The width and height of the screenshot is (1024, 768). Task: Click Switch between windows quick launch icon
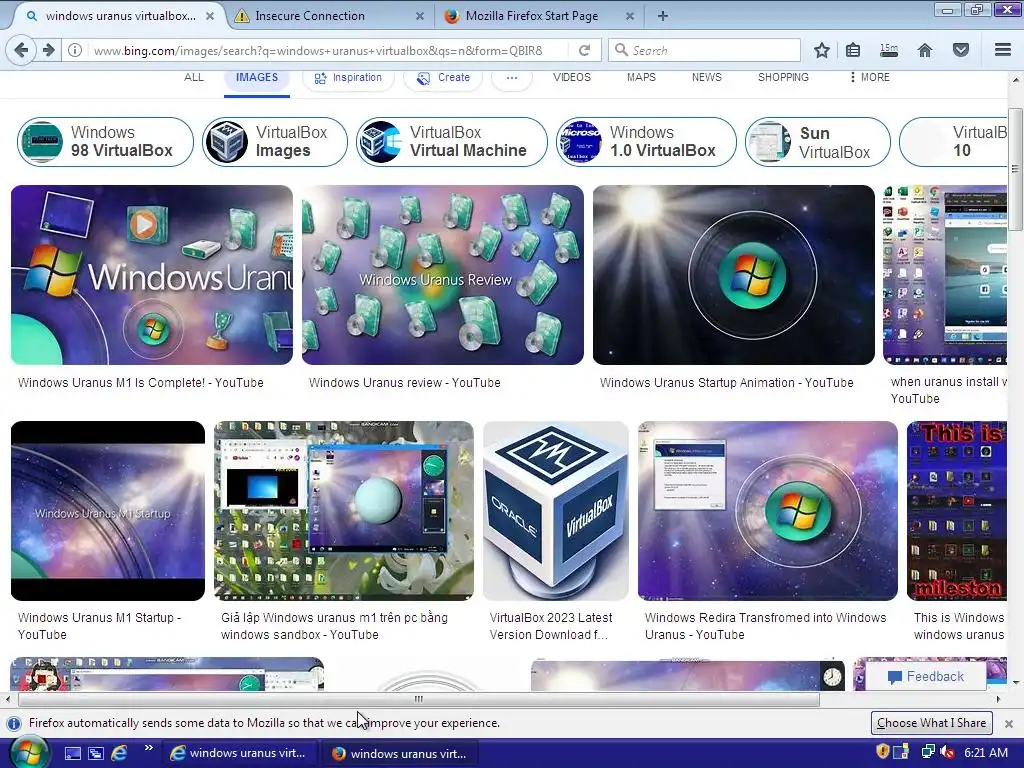(95, 754)
